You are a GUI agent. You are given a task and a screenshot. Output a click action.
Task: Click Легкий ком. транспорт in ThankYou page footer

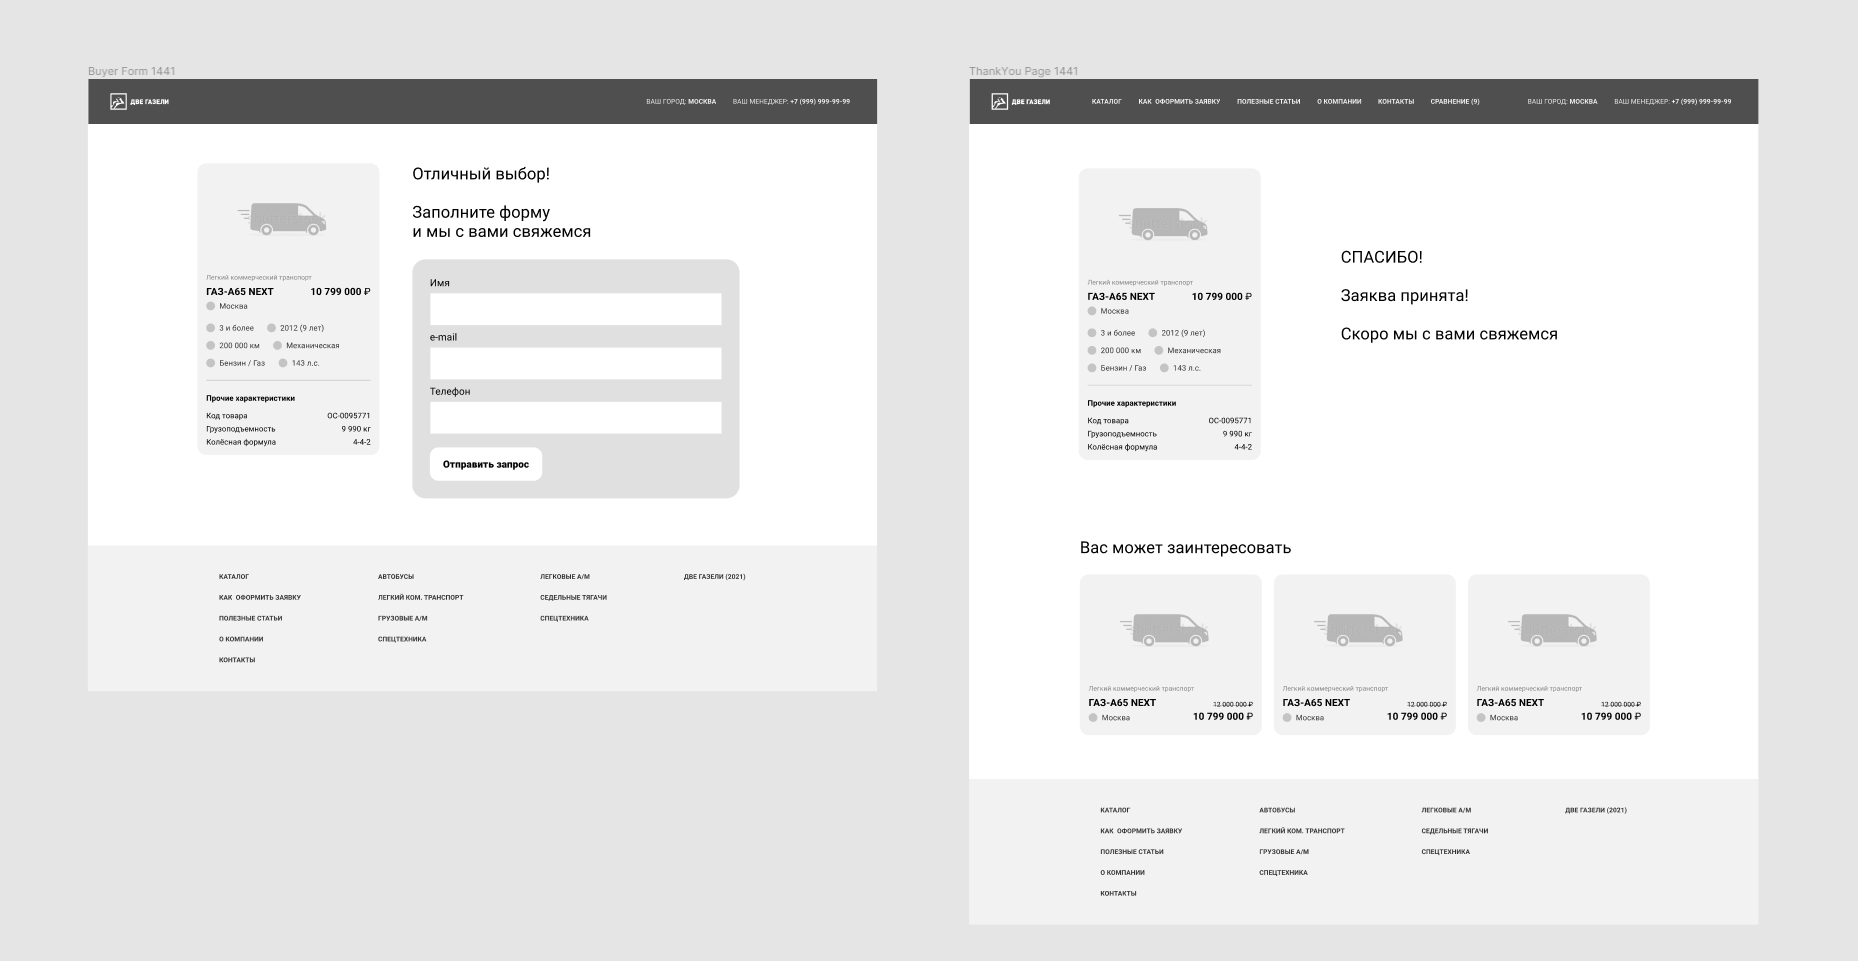click(x=1302, y=832)
